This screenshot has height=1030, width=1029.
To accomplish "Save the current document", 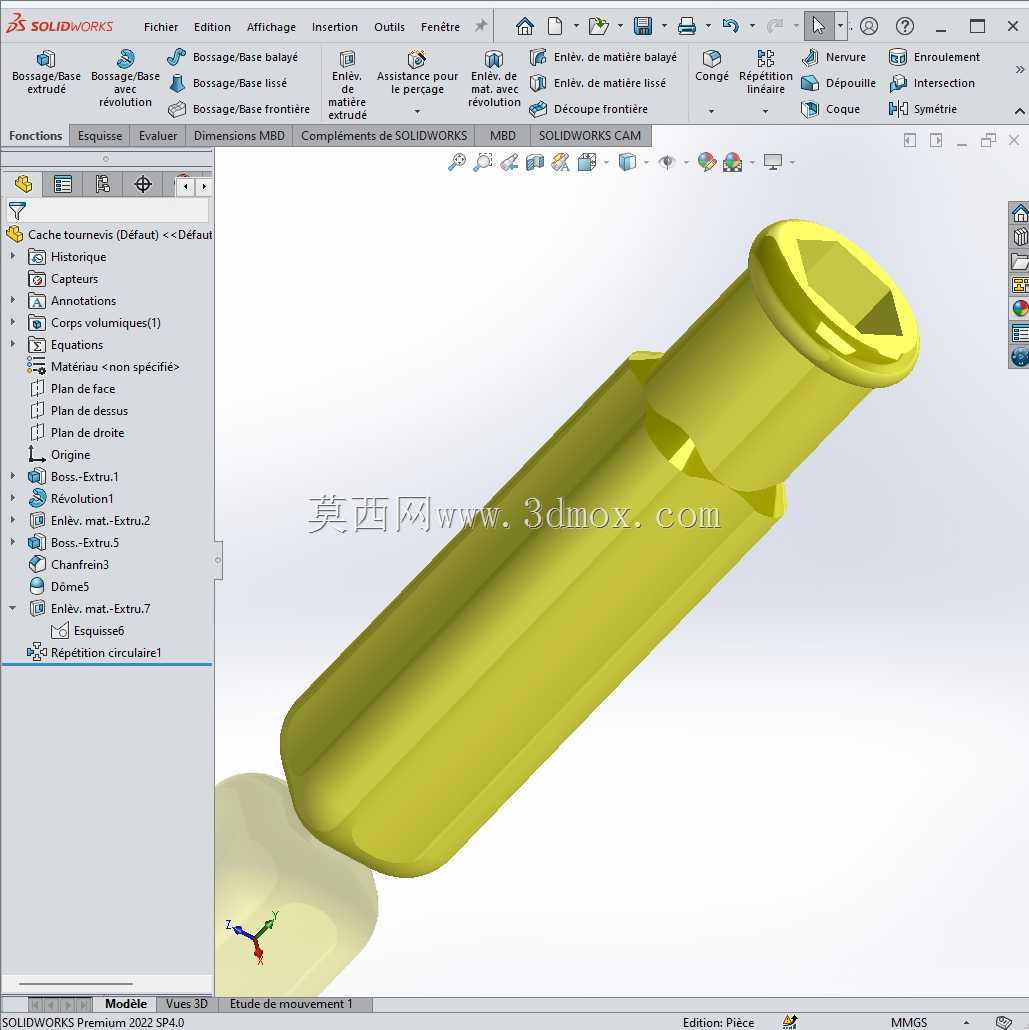I will coord(643,26).
